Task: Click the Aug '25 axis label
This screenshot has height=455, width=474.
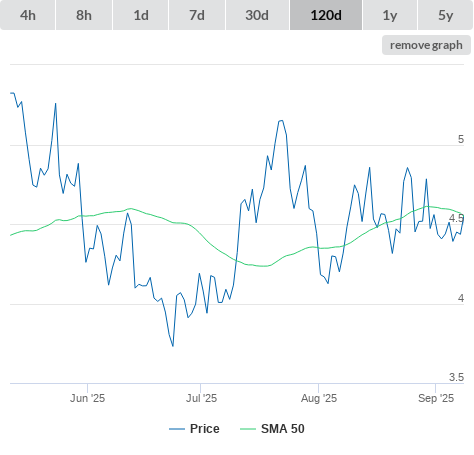Action: click(319, 398)
